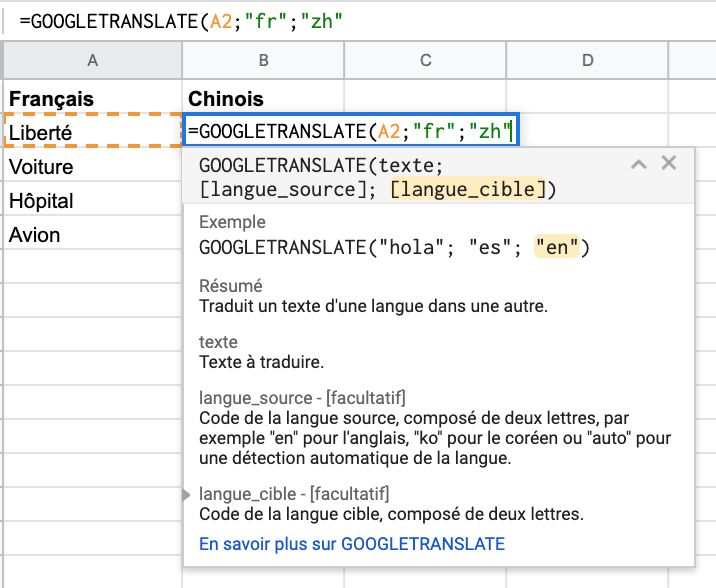Click the highlighted "en" example argument
This screenshot has height=588, width=716.
click(557, 247)
